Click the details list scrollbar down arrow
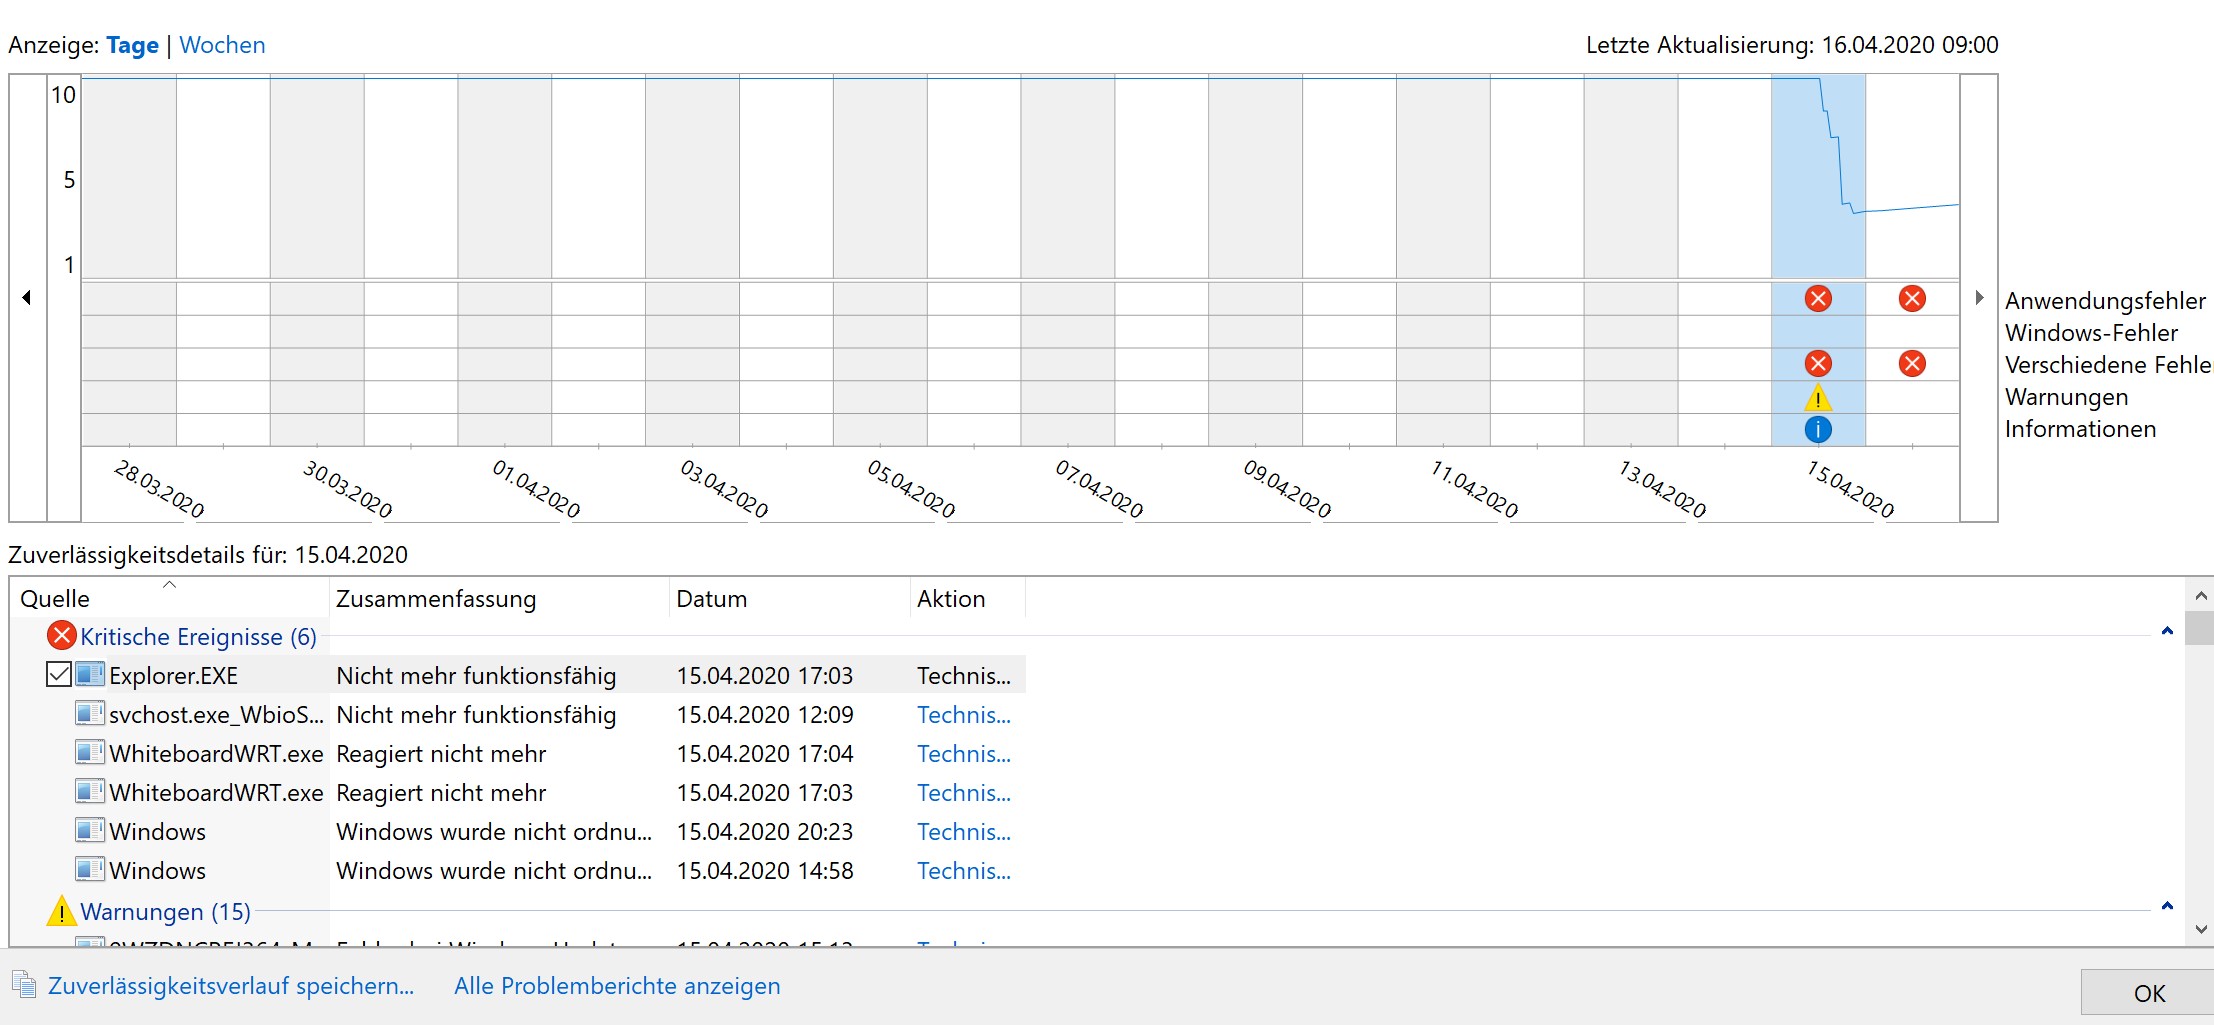Viewport: 2214px width, 1025px height. point(2200,929)
